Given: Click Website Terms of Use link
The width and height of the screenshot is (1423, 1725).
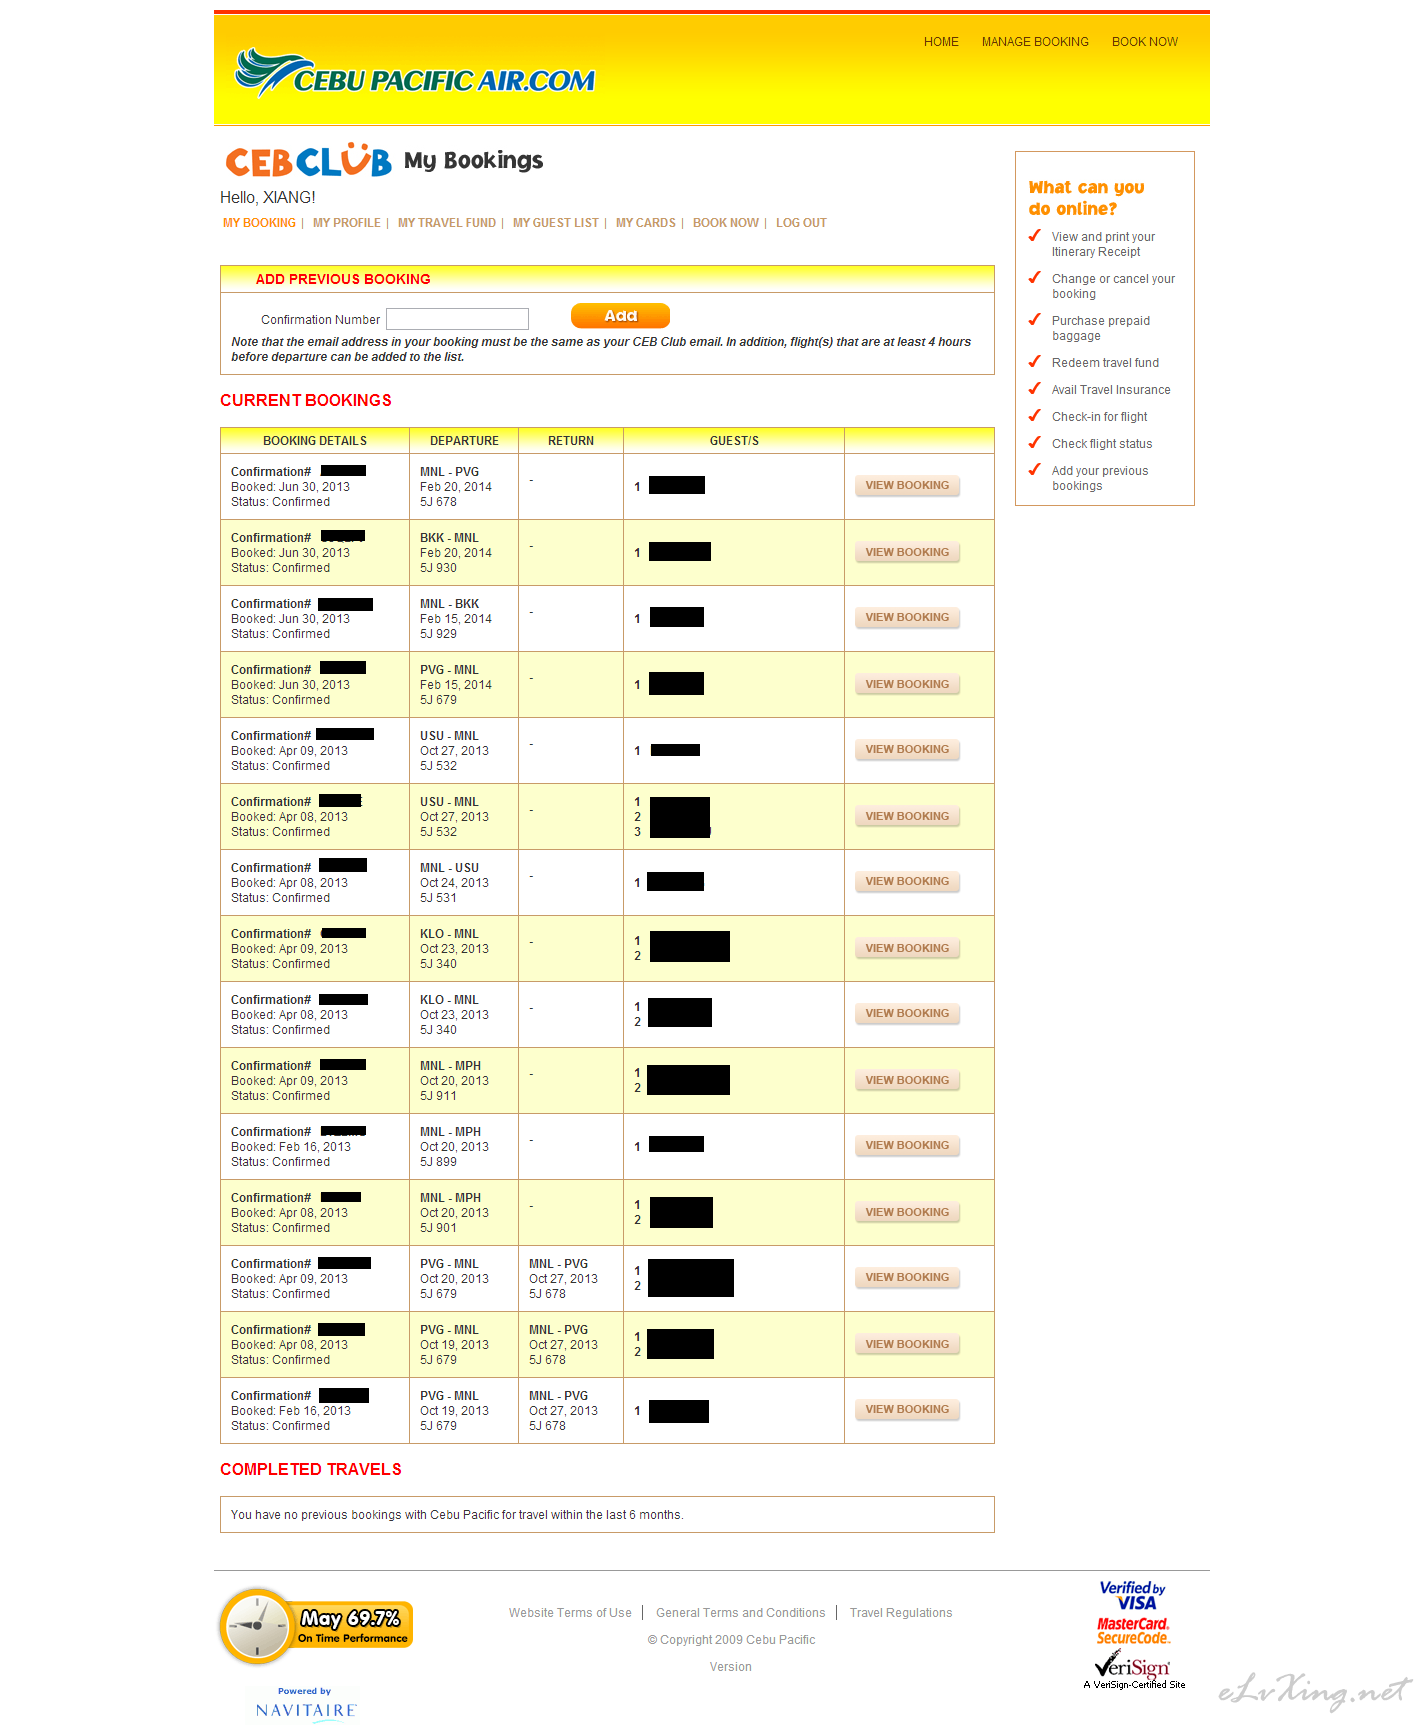Looking at the screenshot, I should [x=570, y=1613].
